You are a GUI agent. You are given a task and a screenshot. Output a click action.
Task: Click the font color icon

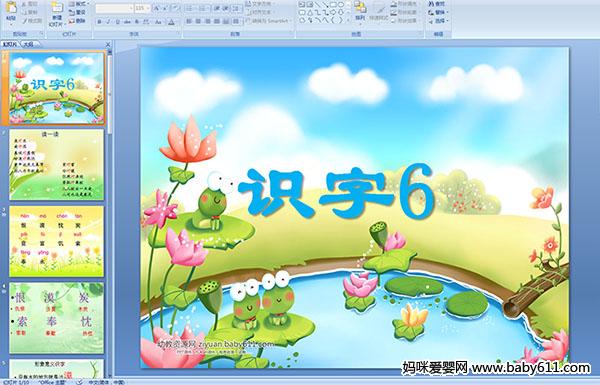click(171, 22)
